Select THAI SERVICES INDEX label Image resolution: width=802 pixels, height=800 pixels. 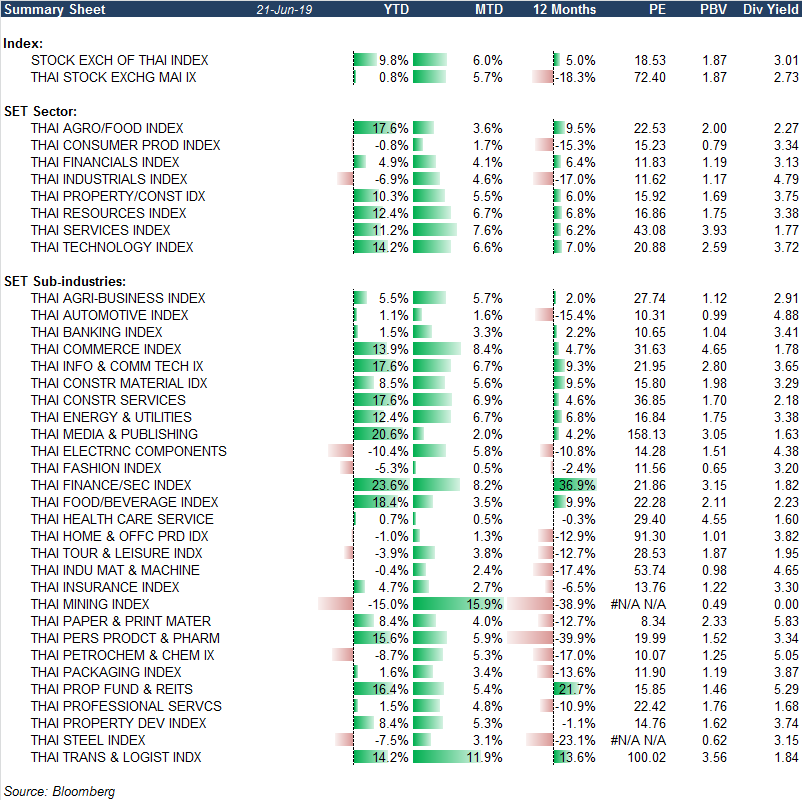coord(100,230)
